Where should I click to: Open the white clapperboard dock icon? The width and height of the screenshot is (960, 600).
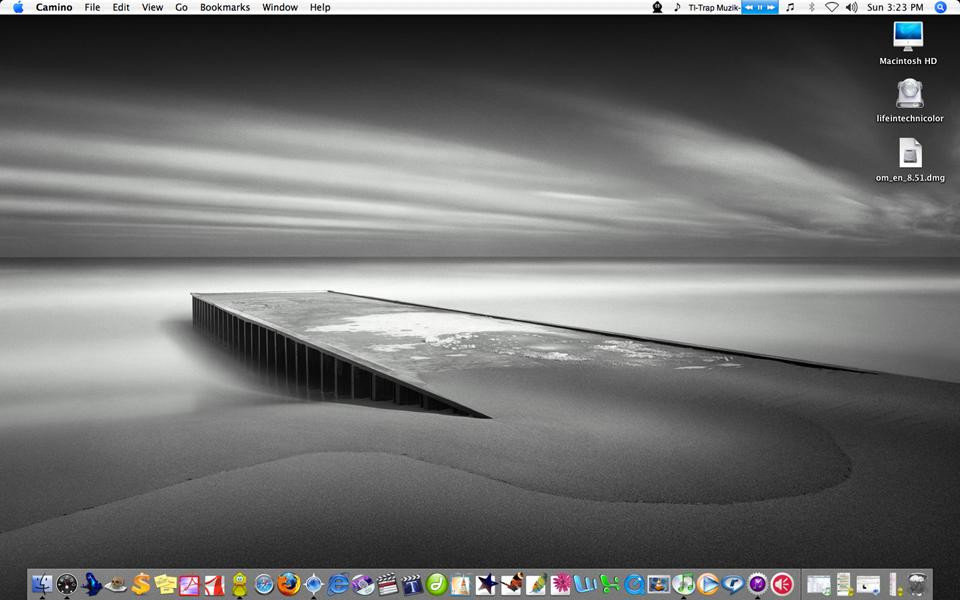pyautogui.click(x=387, y=584)
